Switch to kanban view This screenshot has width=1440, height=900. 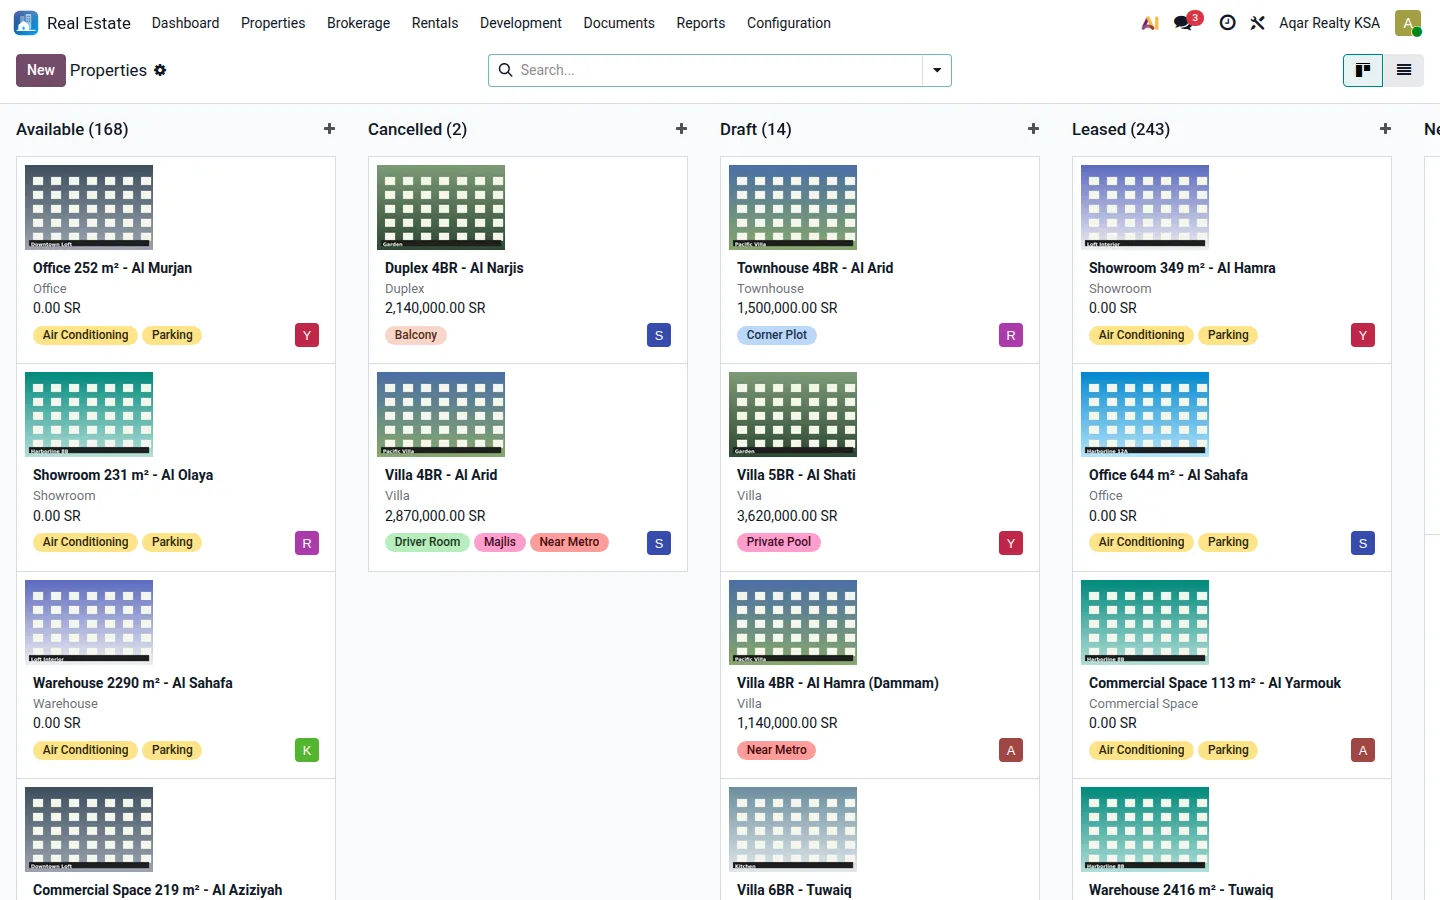pyautogui.click(x=1363, y=70)
